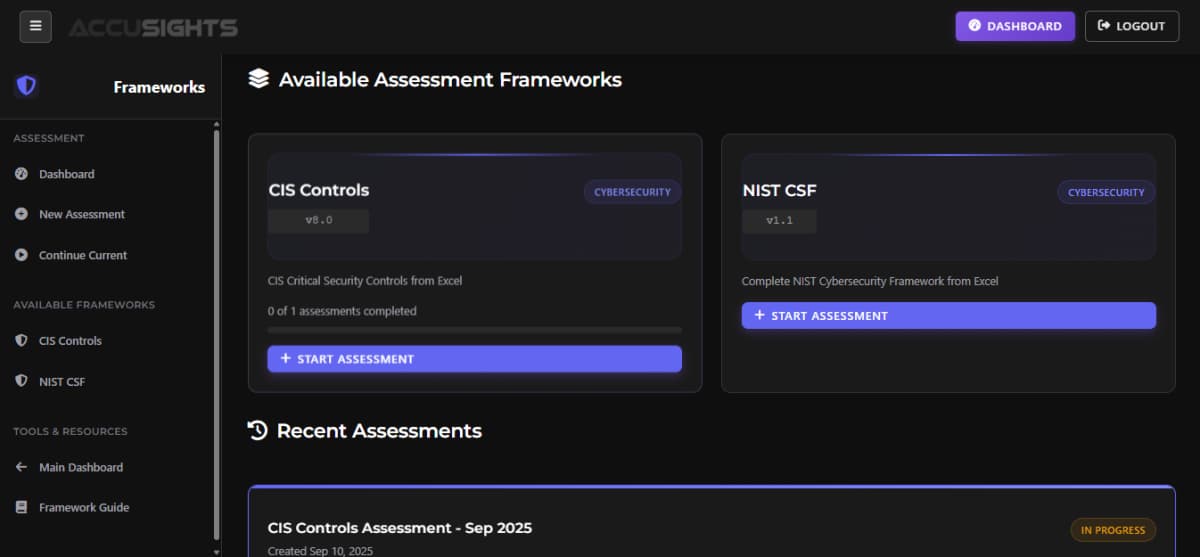Click CYBERSECURITY badge on CIS Controls card
Screen dimensions: 1200x557
(632, 192)
